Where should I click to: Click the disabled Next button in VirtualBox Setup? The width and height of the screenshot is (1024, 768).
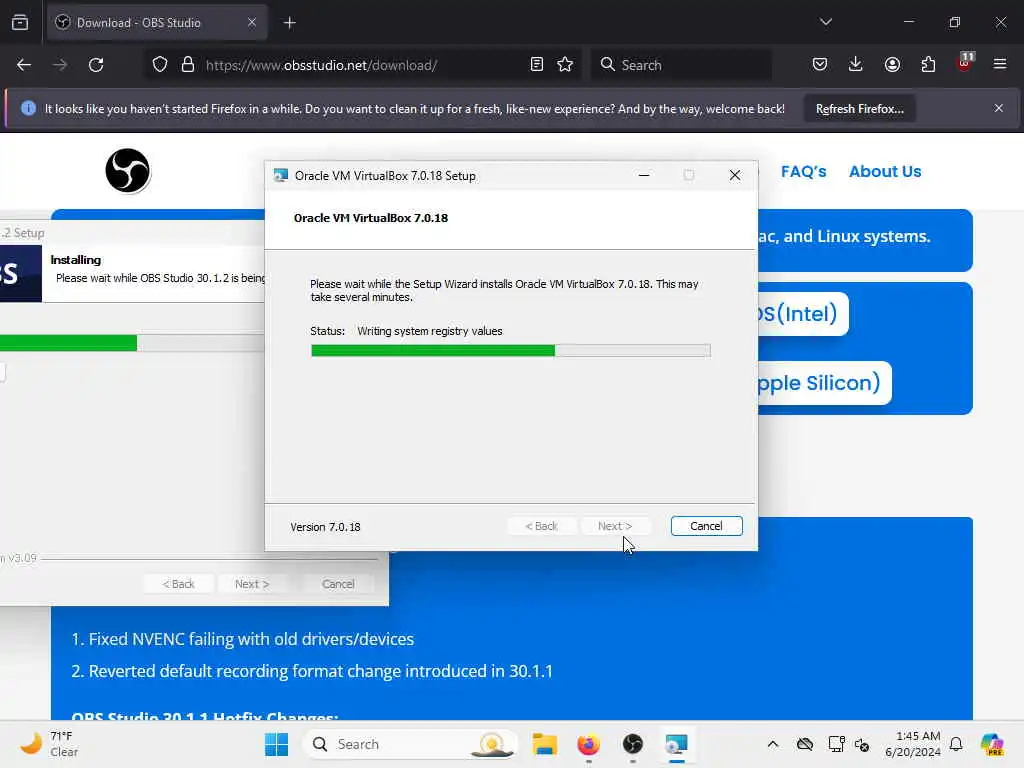(615, 526)
